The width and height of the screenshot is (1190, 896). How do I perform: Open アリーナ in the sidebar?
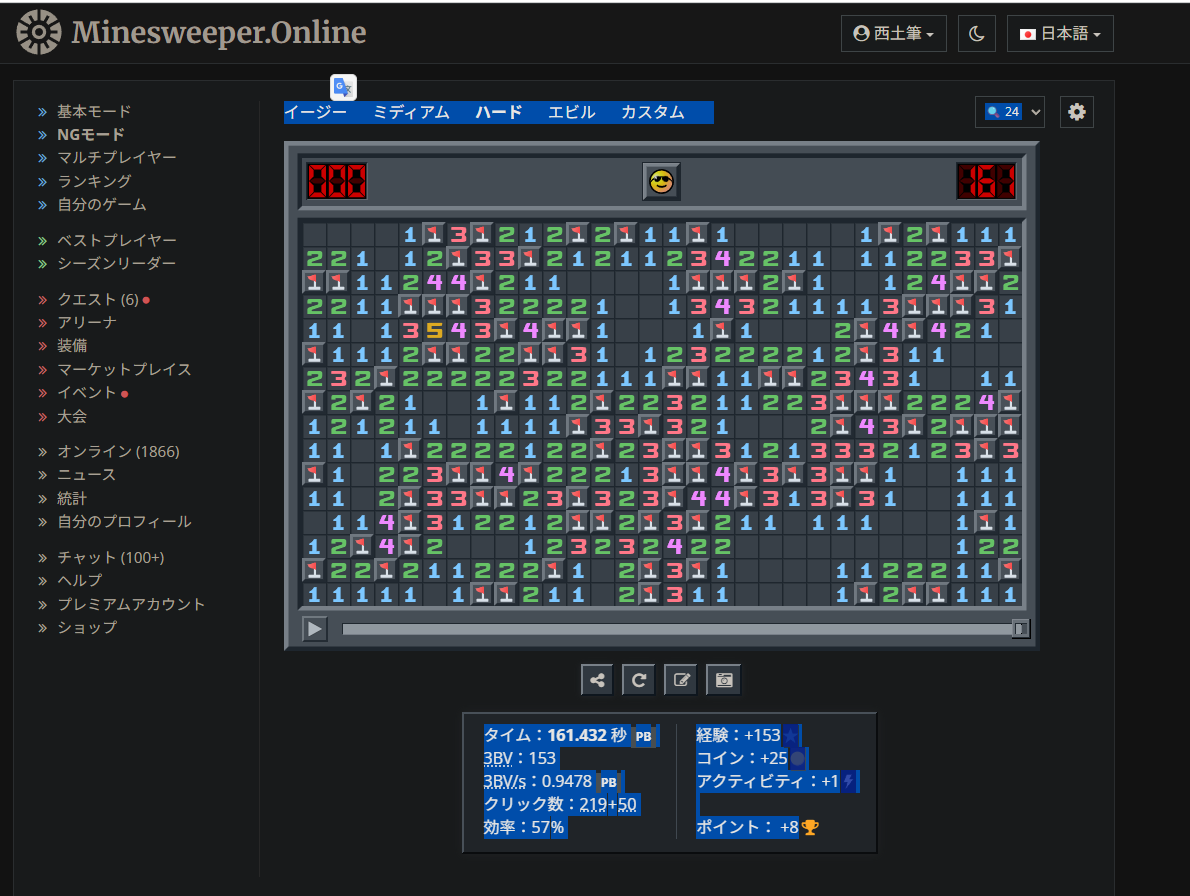(x=87, y=322)
